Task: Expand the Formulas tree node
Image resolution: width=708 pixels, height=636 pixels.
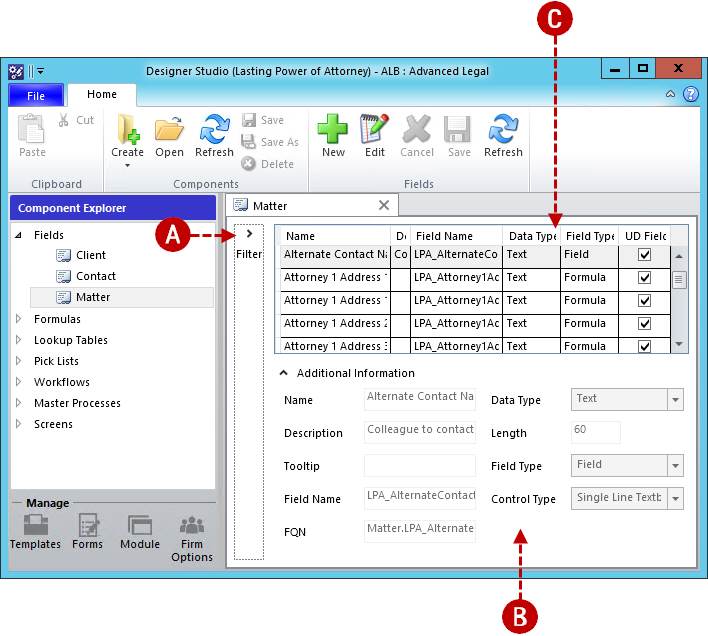Action: point(19,319)
